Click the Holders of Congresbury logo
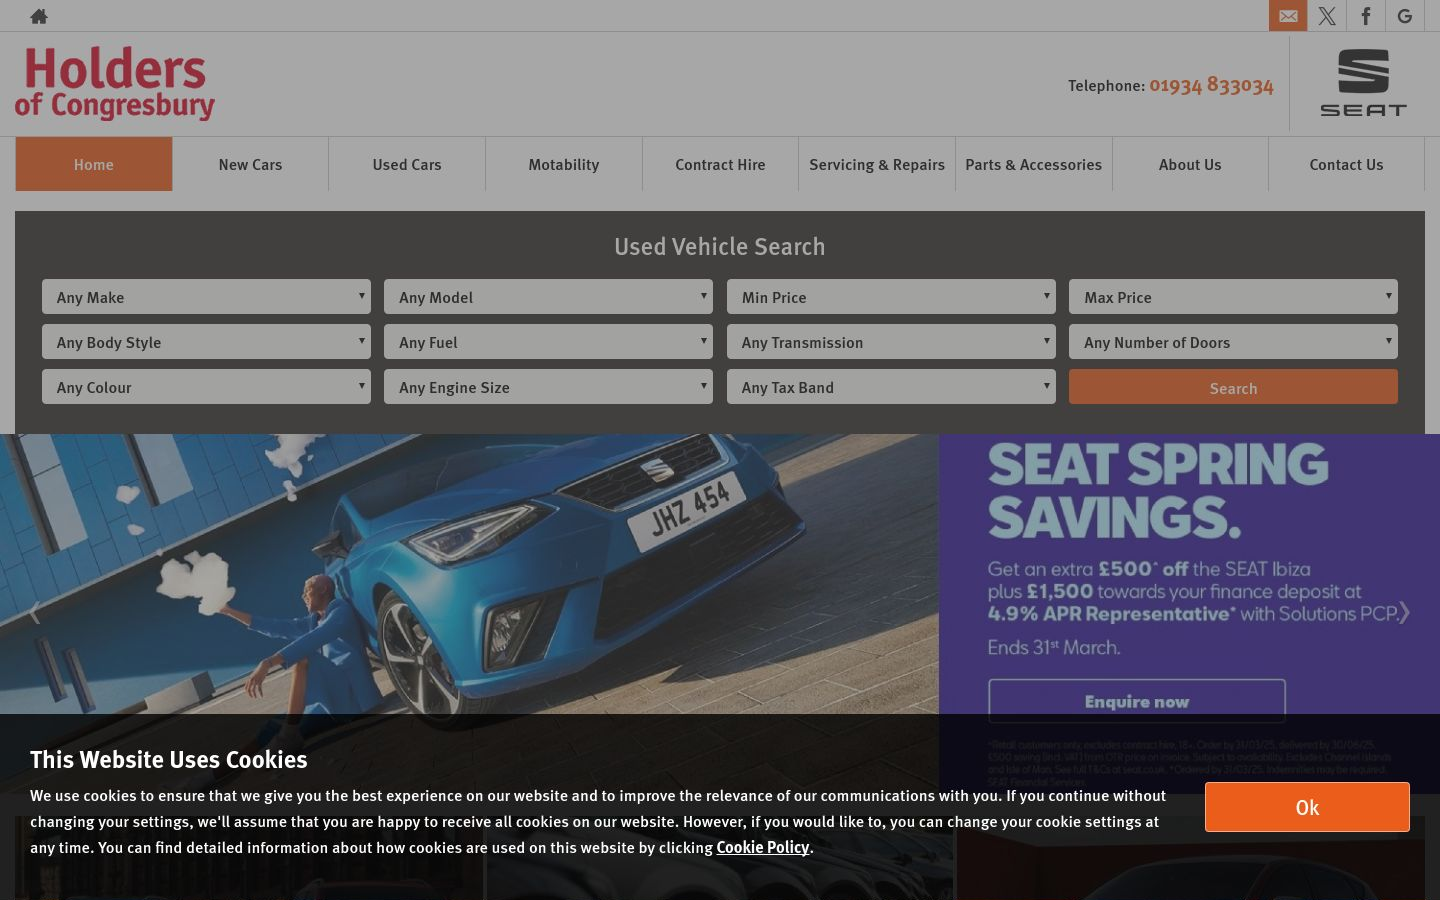 click(x=115, y=84)
